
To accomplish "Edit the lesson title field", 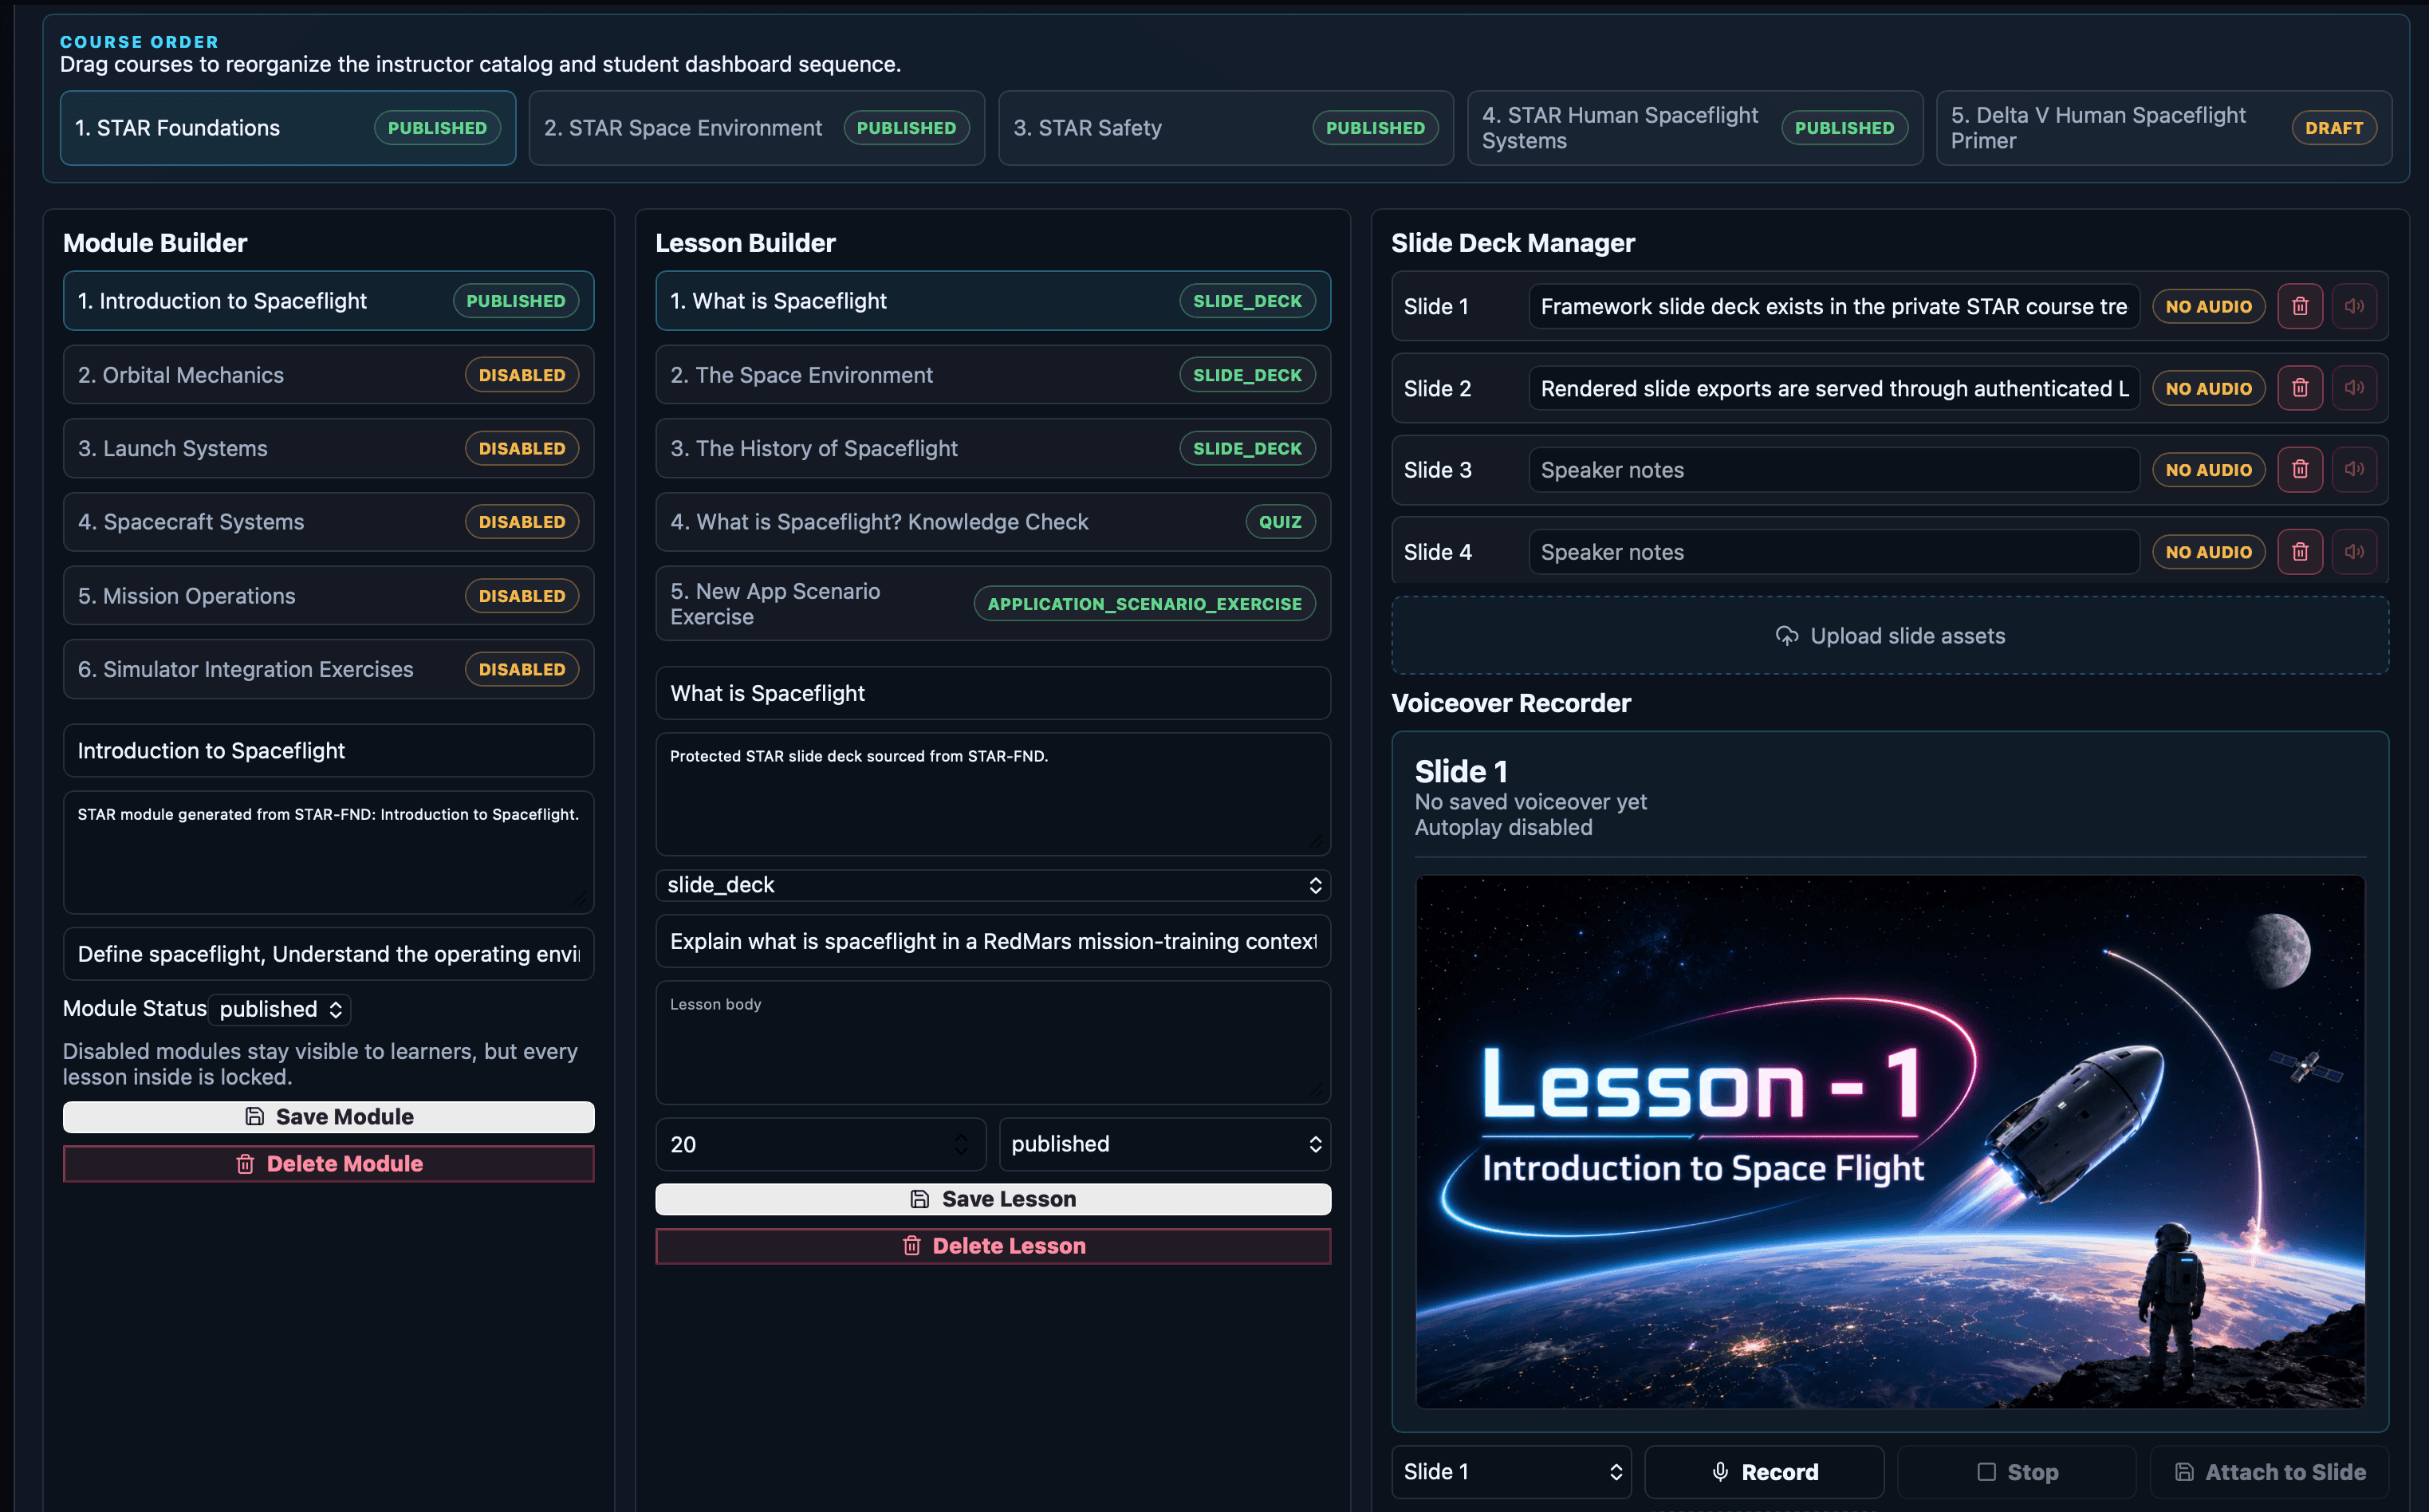I will (x=993, y=693).
